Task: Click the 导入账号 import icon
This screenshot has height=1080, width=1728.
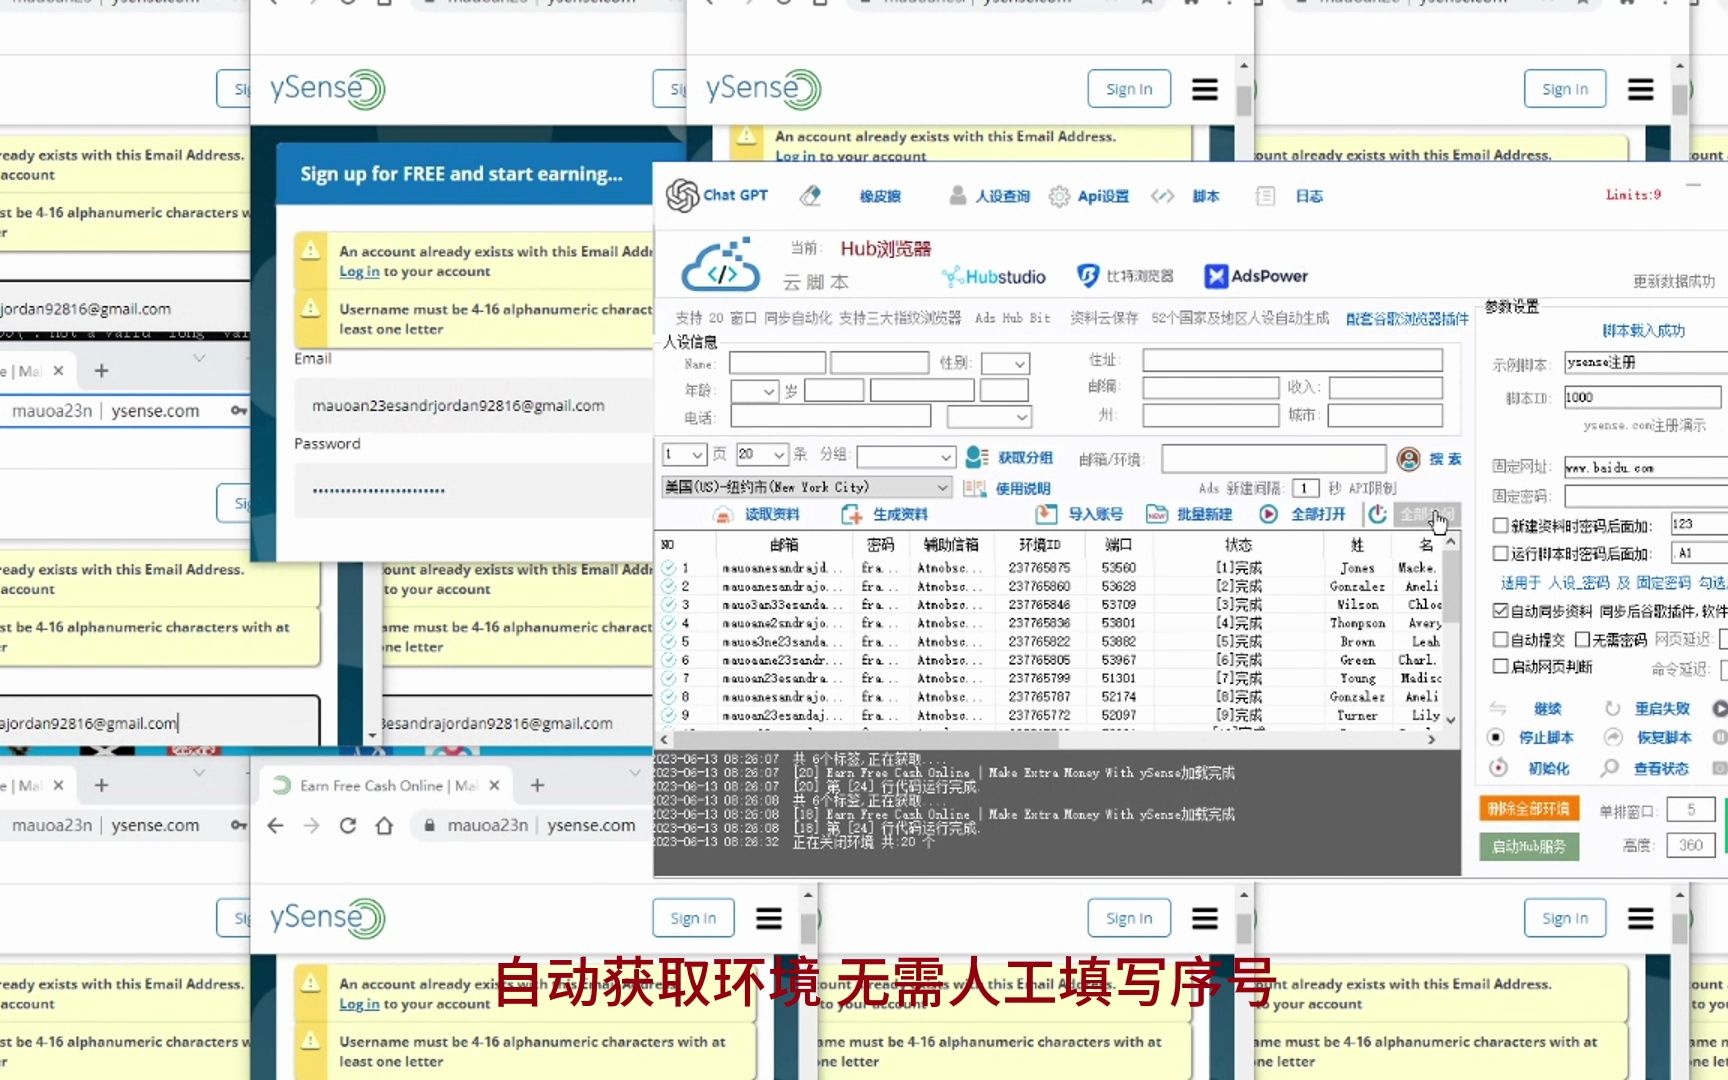Action: pyautogui.click(x=1046, y=514)
